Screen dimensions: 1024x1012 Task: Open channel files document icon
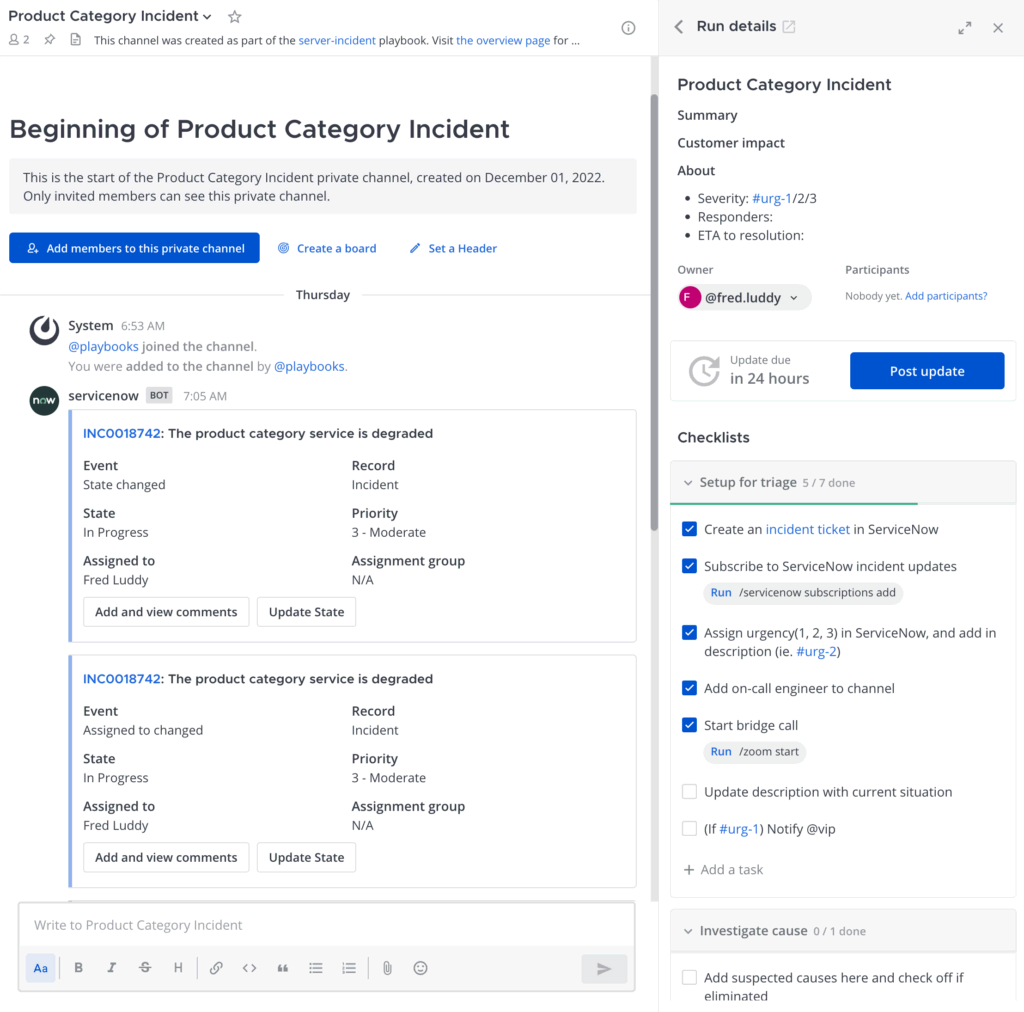[76, 40]
